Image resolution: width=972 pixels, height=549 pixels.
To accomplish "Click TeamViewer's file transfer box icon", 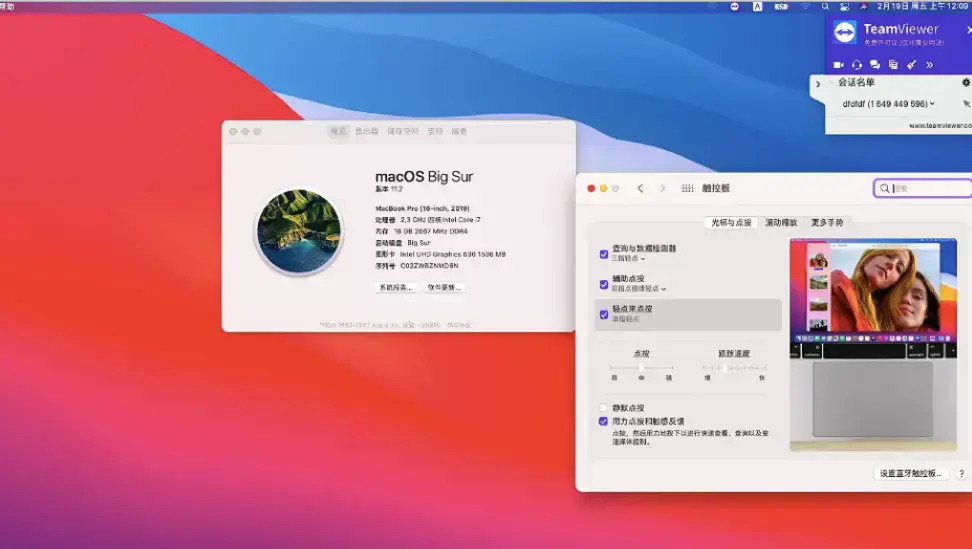I will [893, 64].
